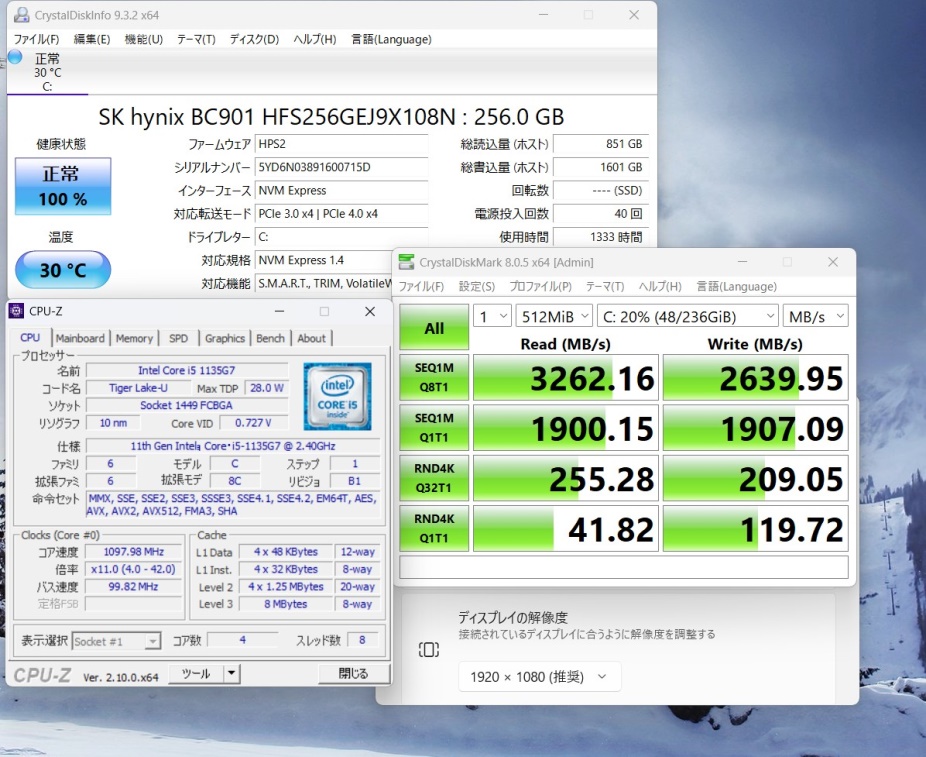Screen dimensions: 926x757
Task: Run the SEQ1M Q1T1 test
Action: pos(434,428)
